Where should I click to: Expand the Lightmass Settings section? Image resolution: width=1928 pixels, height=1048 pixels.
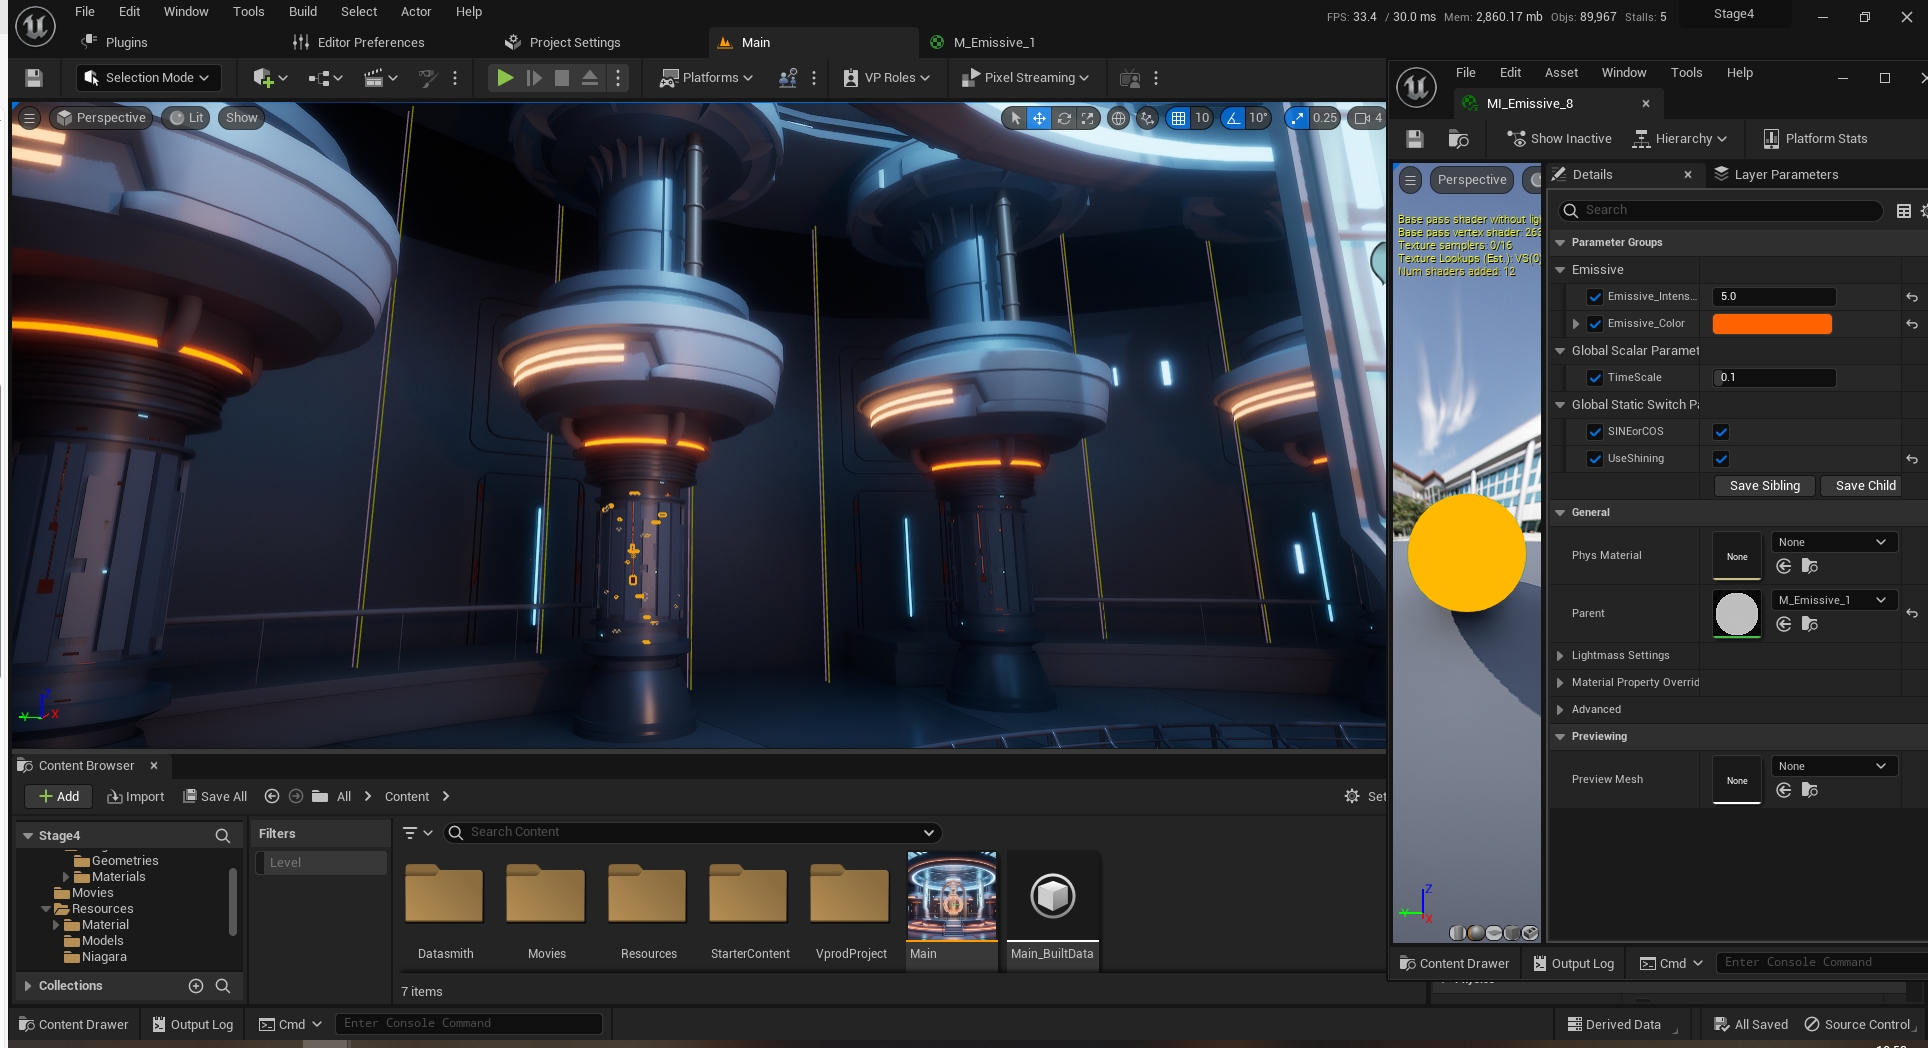pos(1560,656)
